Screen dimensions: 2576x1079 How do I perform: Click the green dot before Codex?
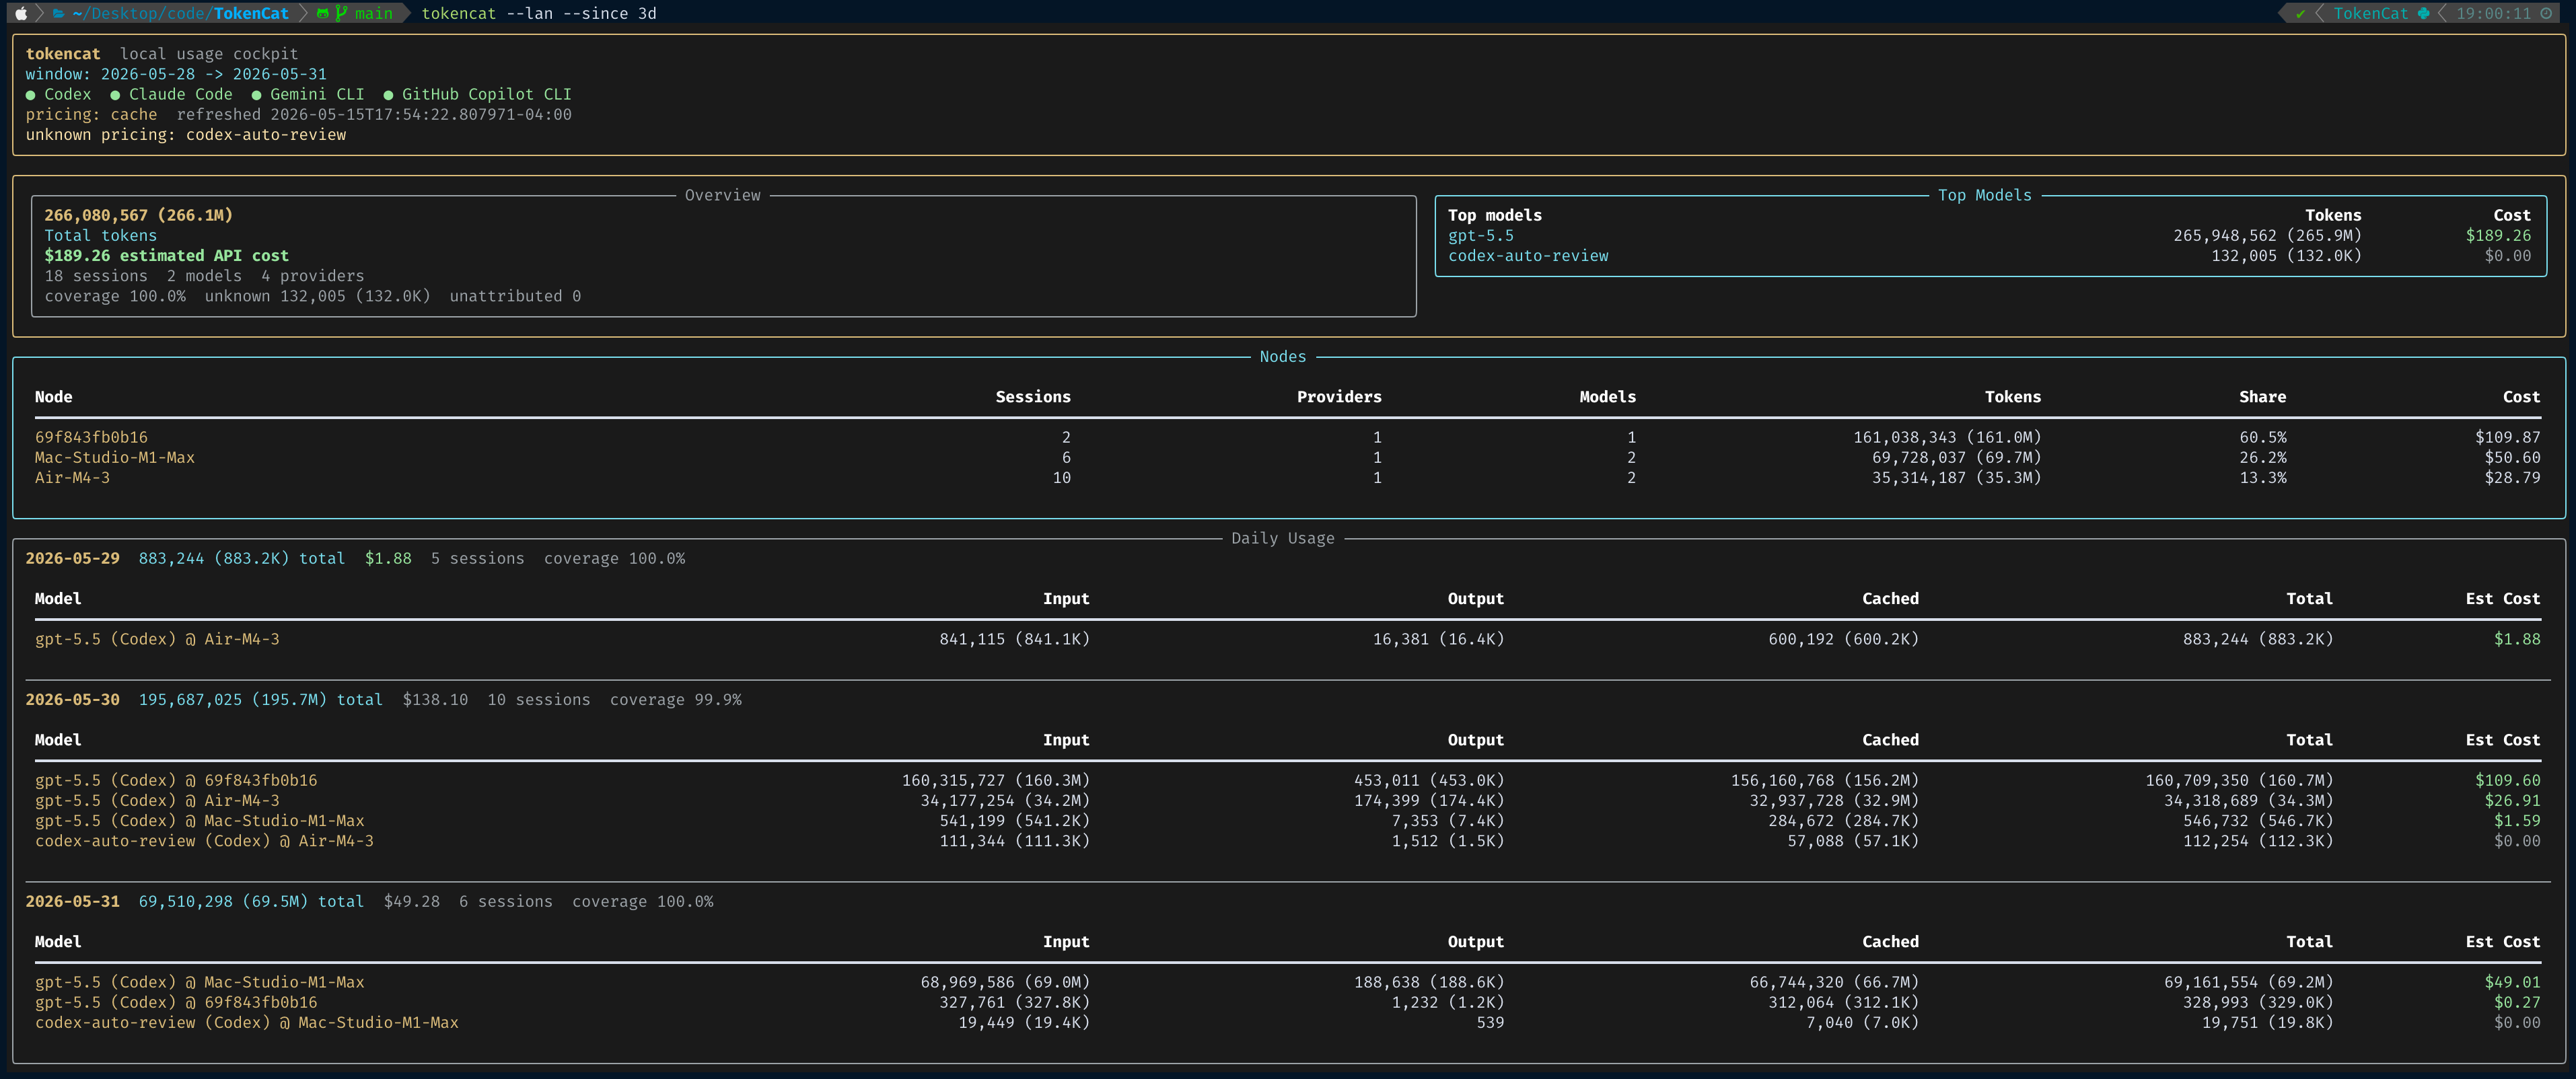(x=31, y=95)
